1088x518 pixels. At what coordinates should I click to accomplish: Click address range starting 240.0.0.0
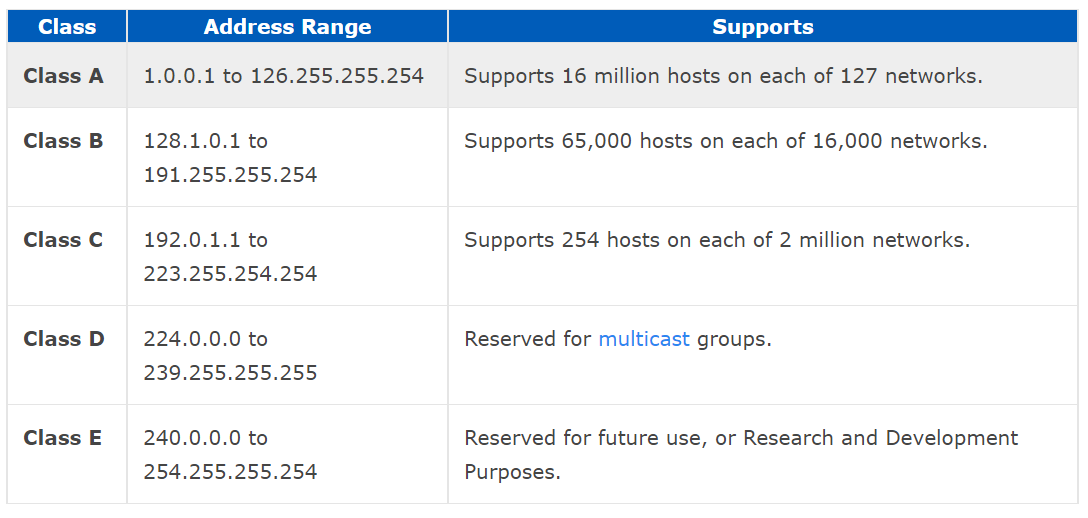tap(230, 456)
